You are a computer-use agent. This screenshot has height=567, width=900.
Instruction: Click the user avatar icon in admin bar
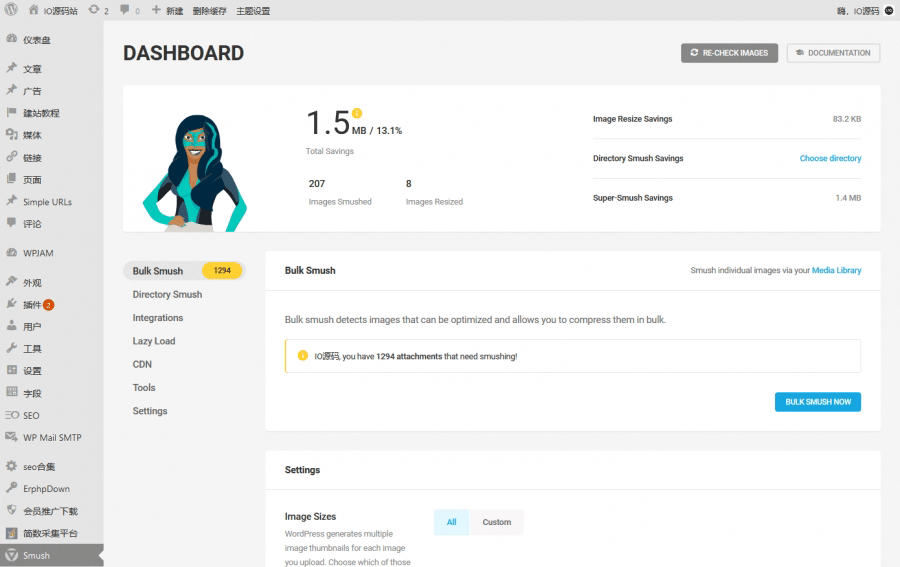tap(889, 10)
